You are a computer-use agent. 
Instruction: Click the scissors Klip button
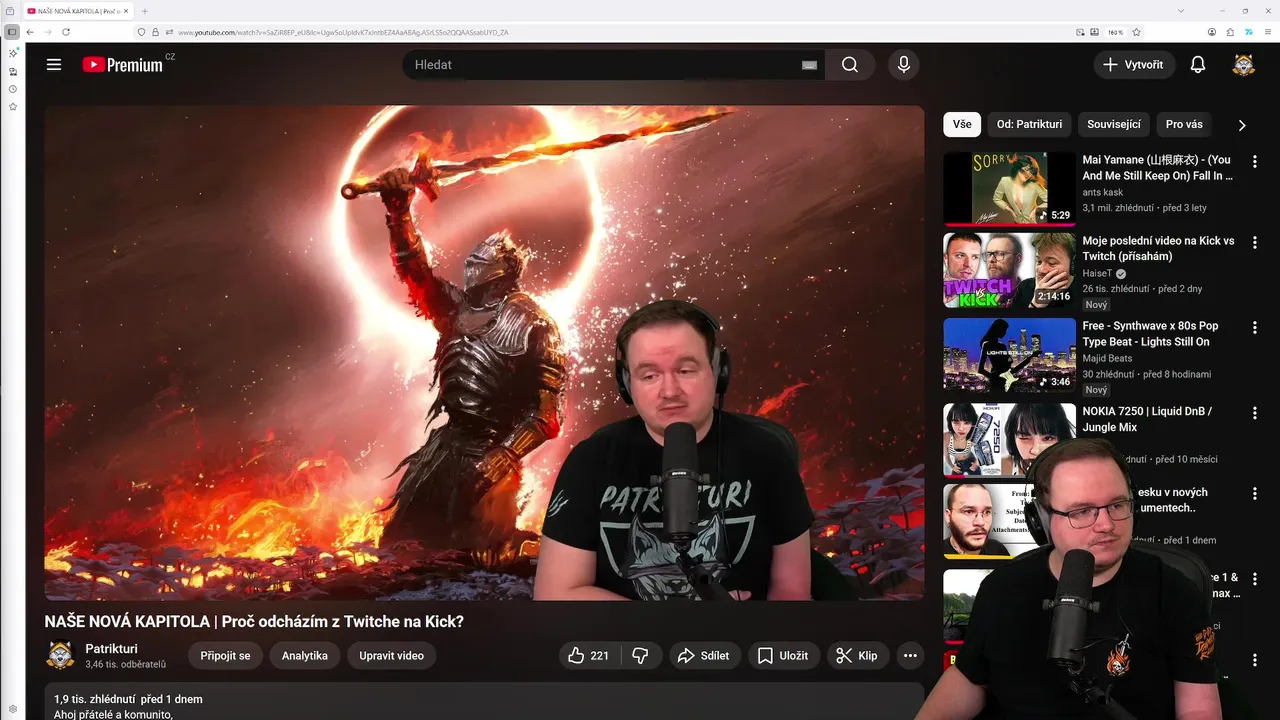pyautogui.click(x=857, y=656)
